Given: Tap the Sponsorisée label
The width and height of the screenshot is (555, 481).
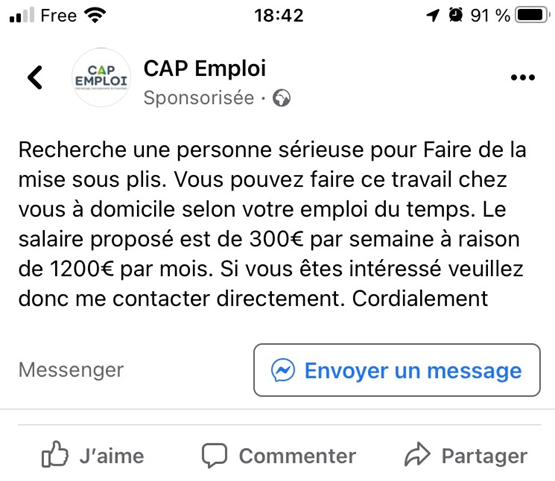Looking at the screenshot, I should [x=199, y=98].
